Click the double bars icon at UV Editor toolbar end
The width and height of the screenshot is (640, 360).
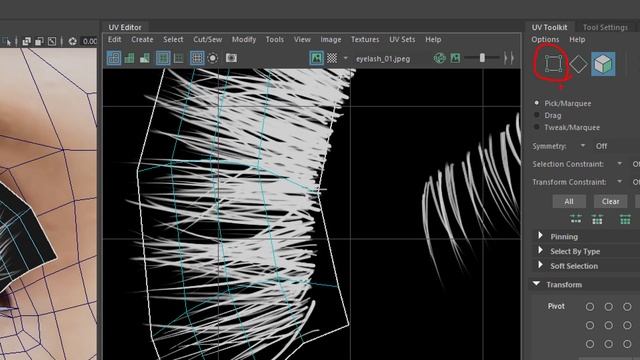click(509, 58)
